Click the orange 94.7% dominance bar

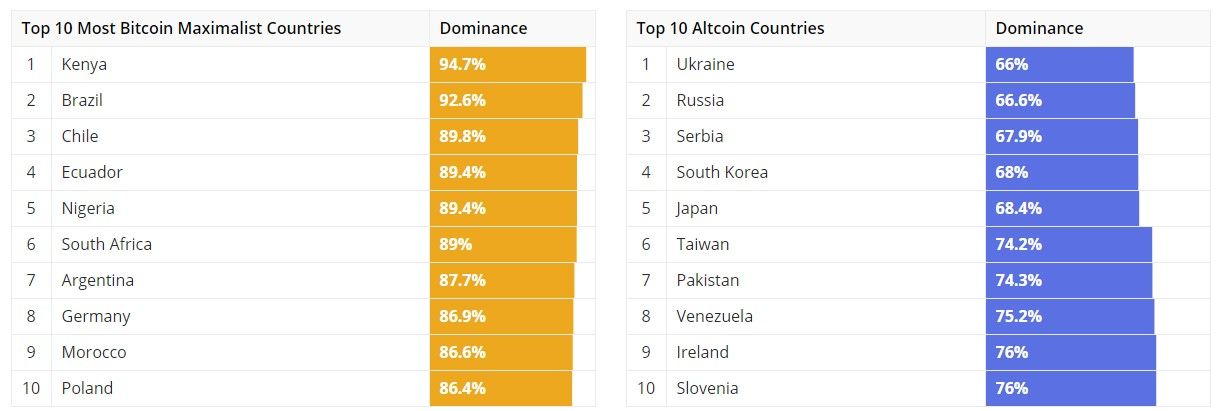pos(507,64)
